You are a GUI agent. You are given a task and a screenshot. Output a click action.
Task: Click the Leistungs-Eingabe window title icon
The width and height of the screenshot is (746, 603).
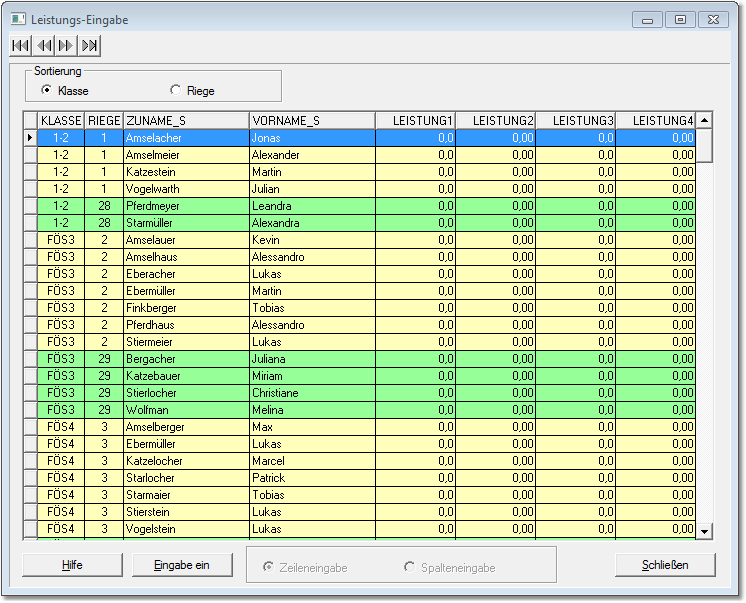(x=18, y=19)
